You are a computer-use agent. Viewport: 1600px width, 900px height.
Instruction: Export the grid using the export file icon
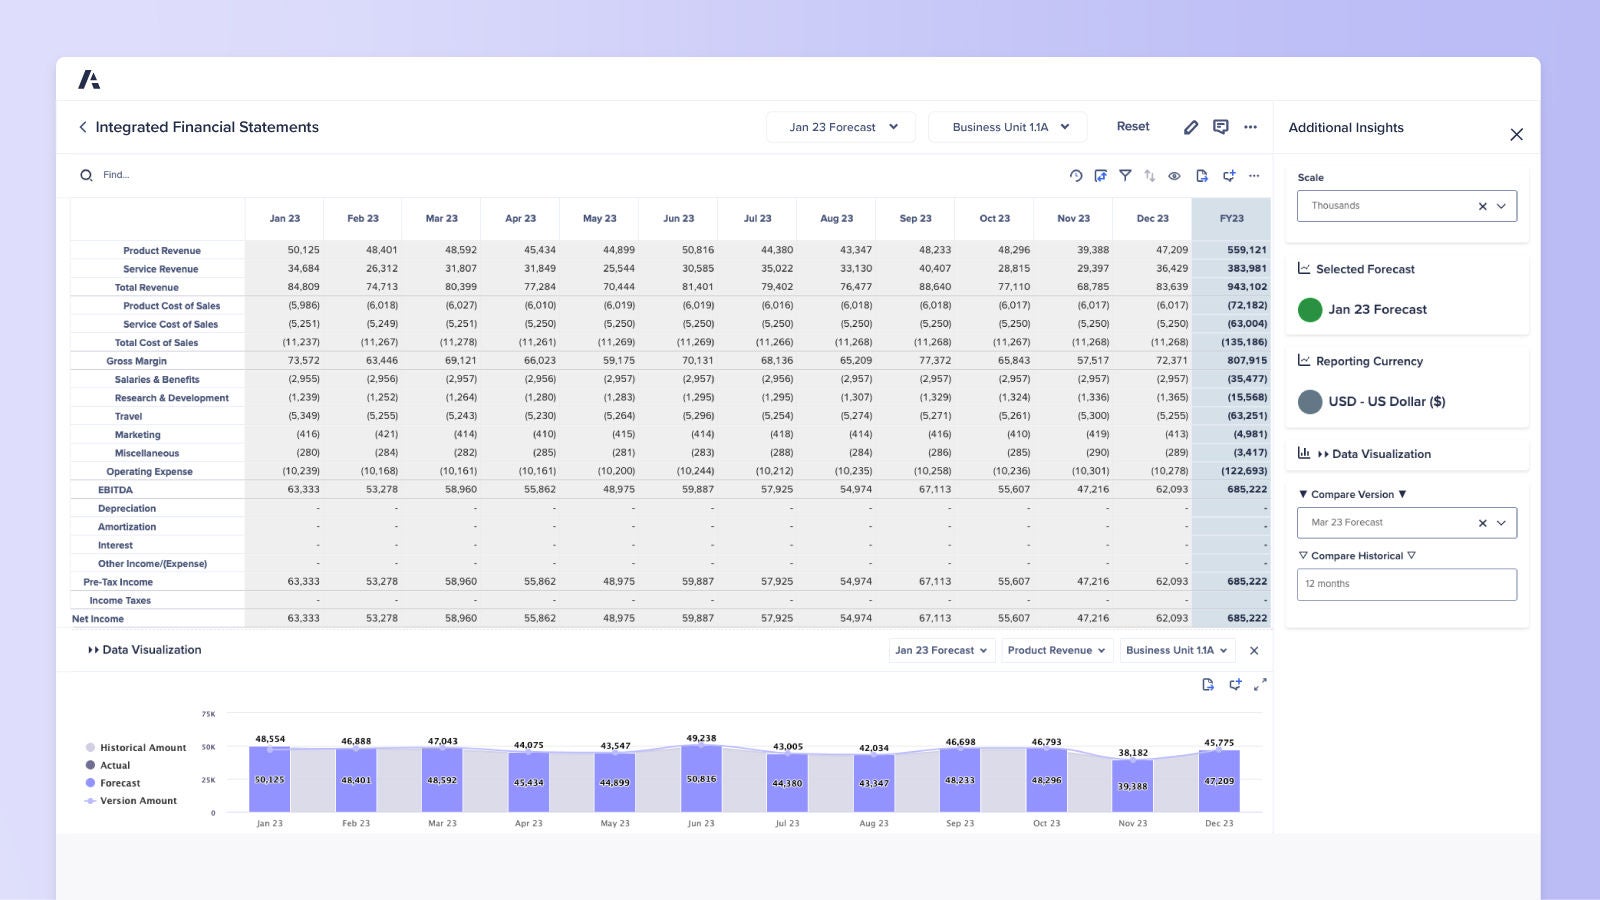coord(1201,175)
